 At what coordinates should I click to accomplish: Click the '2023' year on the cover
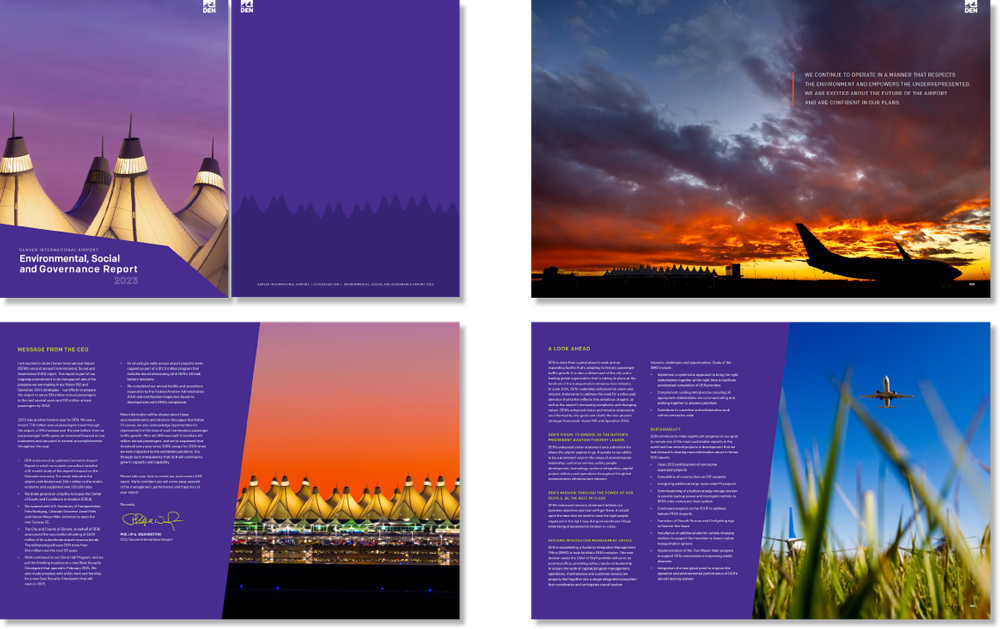126,280
